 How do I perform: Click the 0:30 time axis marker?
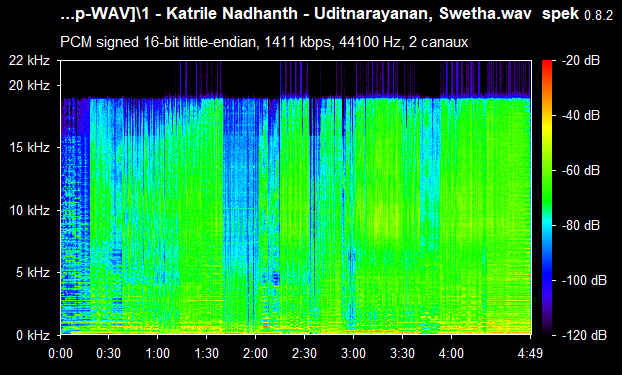(x=109, y=353)
